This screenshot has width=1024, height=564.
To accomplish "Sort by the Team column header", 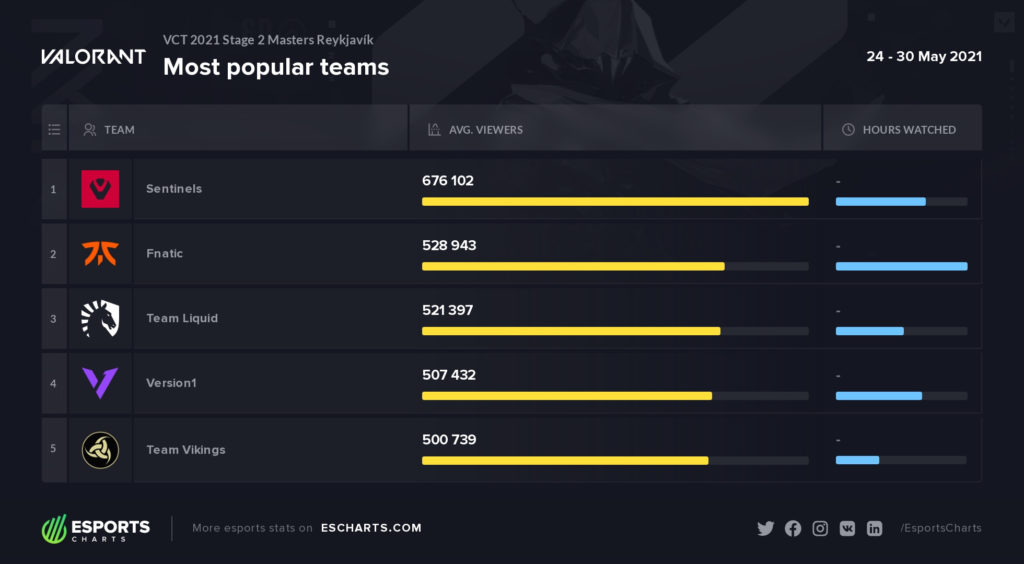I will click(119, 130).
